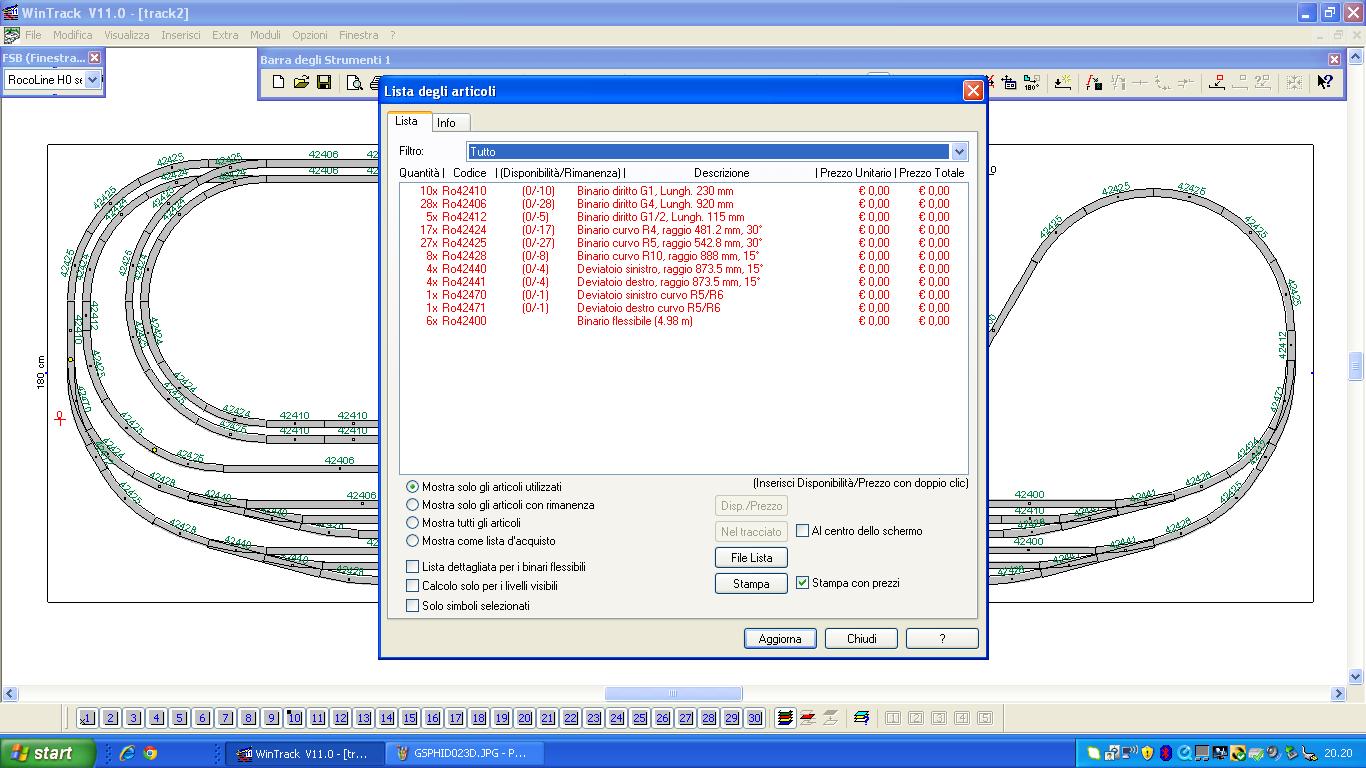Select layer button 1 in bottom toolbar
This screenshot has width=1366, height=768.
[x=87, y=718]
